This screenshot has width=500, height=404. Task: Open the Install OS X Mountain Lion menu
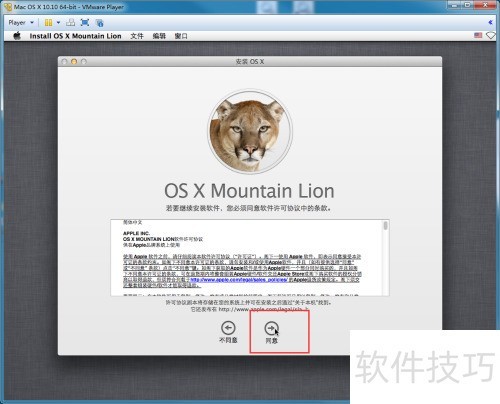pyautogui.click(x=75, y=36)
